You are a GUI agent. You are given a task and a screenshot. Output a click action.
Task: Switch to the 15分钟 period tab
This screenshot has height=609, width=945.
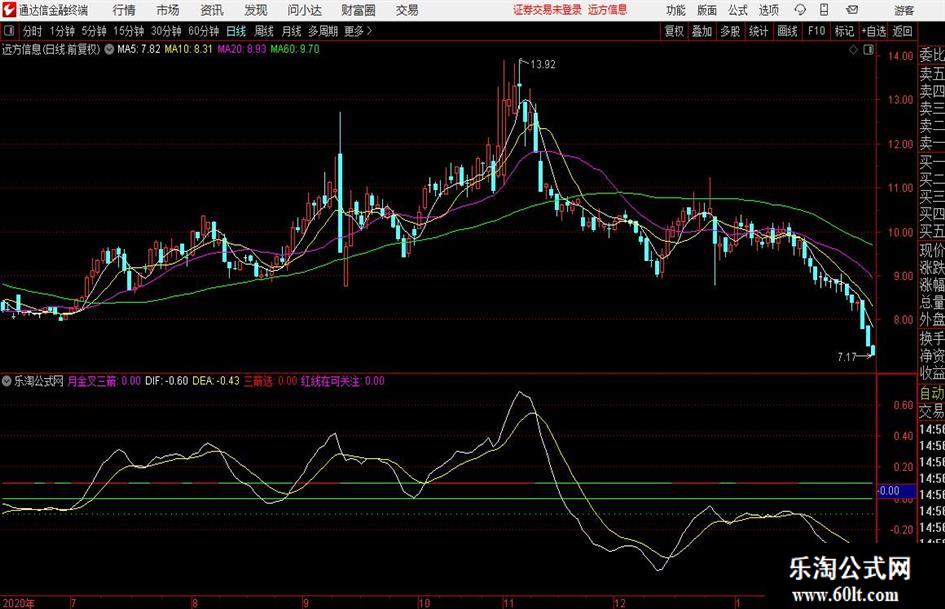[129, 31]
